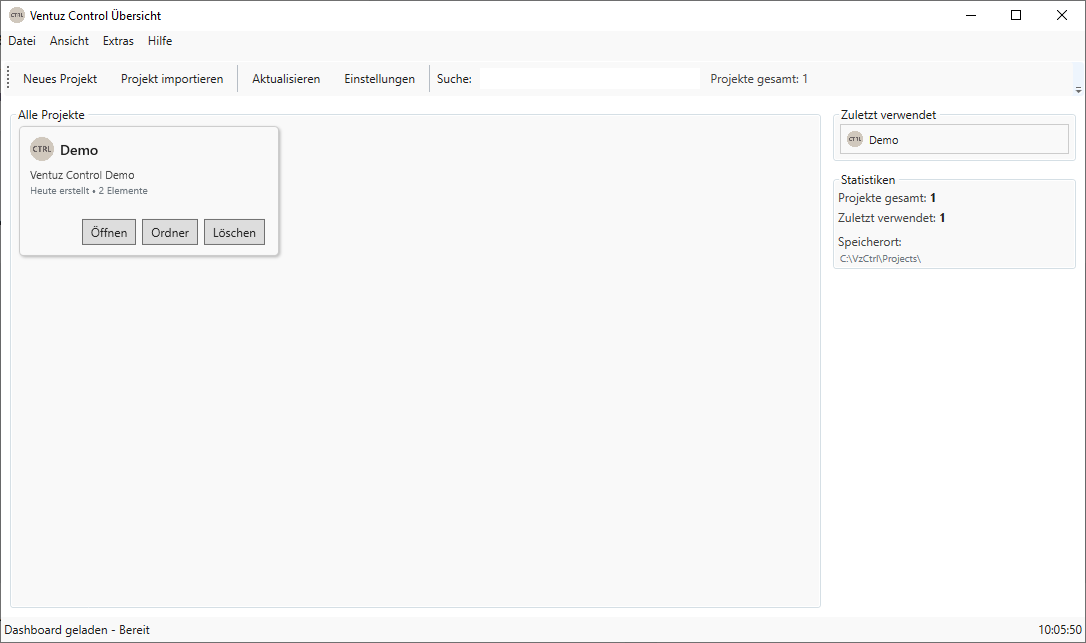Open the Datei menu

point(22,41)
